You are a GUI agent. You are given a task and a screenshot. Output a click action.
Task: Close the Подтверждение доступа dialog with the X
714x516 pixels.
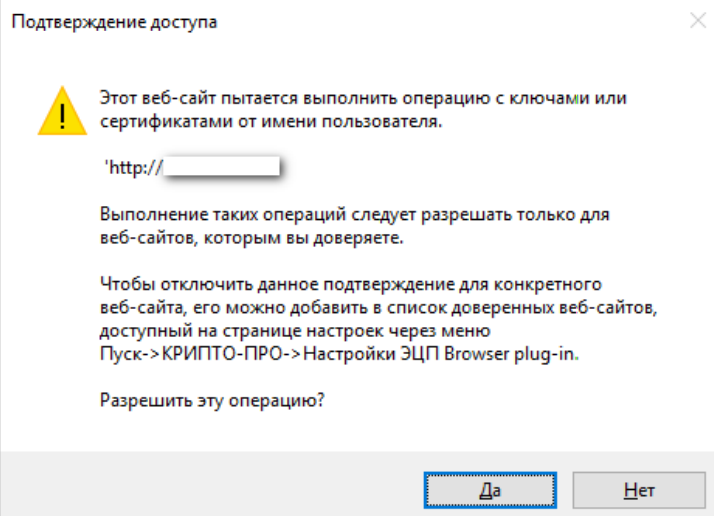698,21
